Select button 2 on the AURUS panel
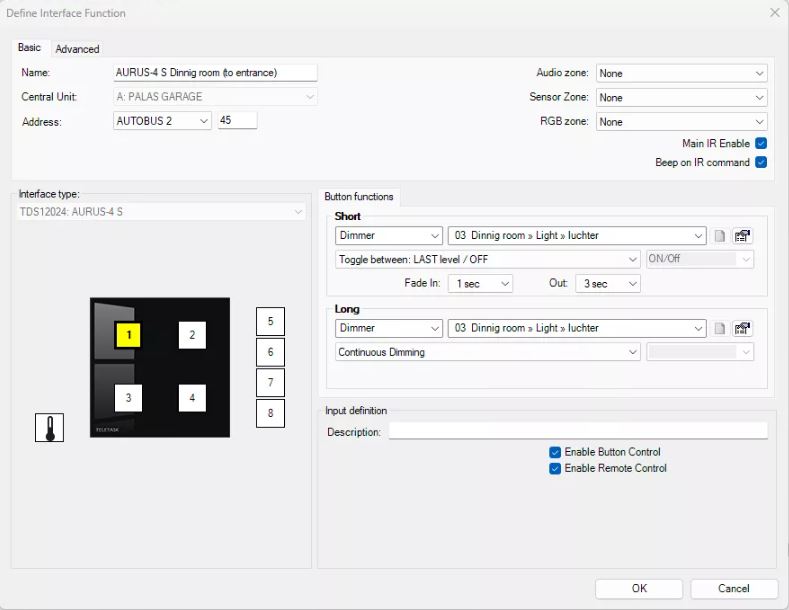The height and width of the screenshot is (610, 789). (x=192, y=335)
